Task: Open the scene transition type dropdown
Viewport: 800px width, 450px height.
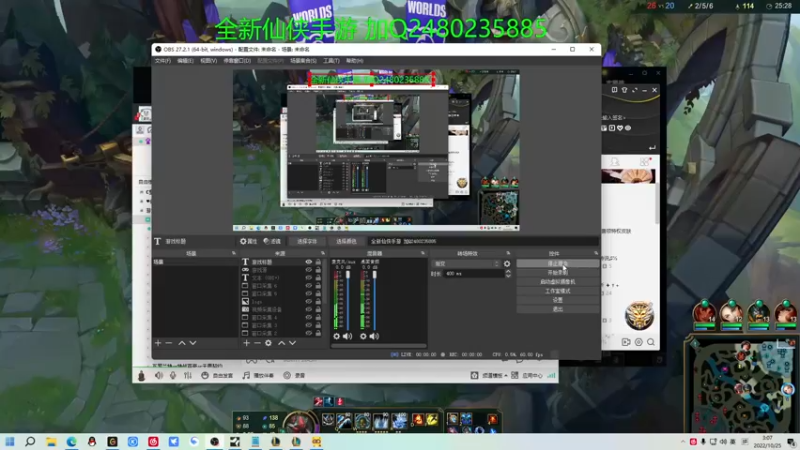Action: click(x=466, y=264)
